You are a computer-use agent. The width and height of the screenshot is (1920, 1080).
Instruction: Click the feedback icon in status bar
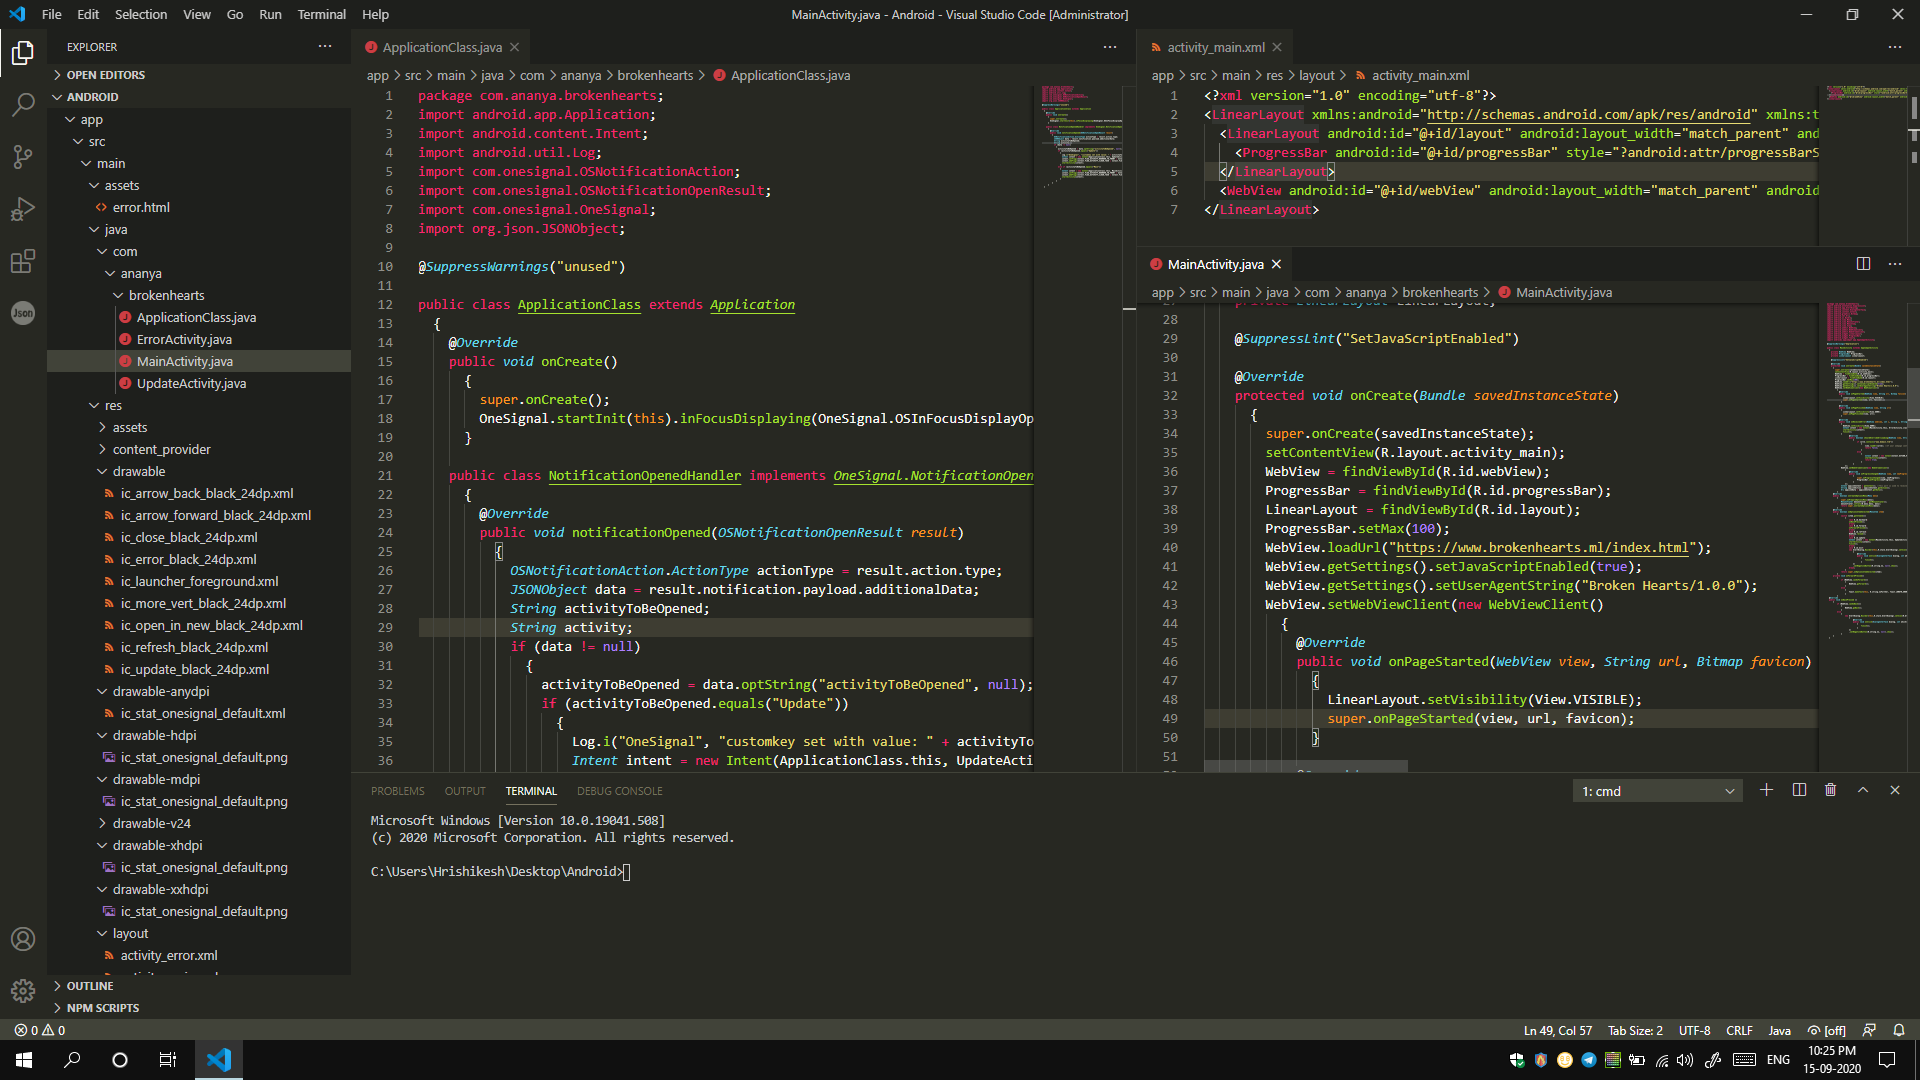click(1869, 1030)
